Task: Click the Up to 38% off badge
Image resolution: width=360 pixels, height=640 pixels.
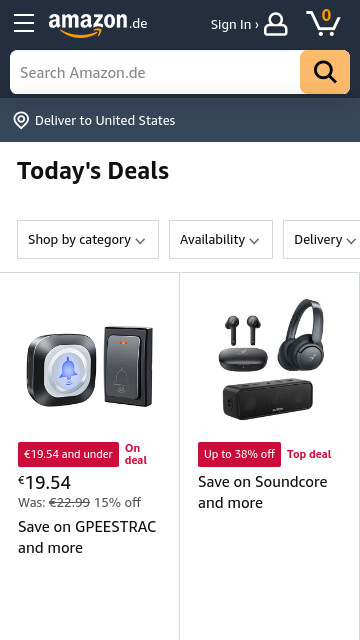Action: [240, 454]
